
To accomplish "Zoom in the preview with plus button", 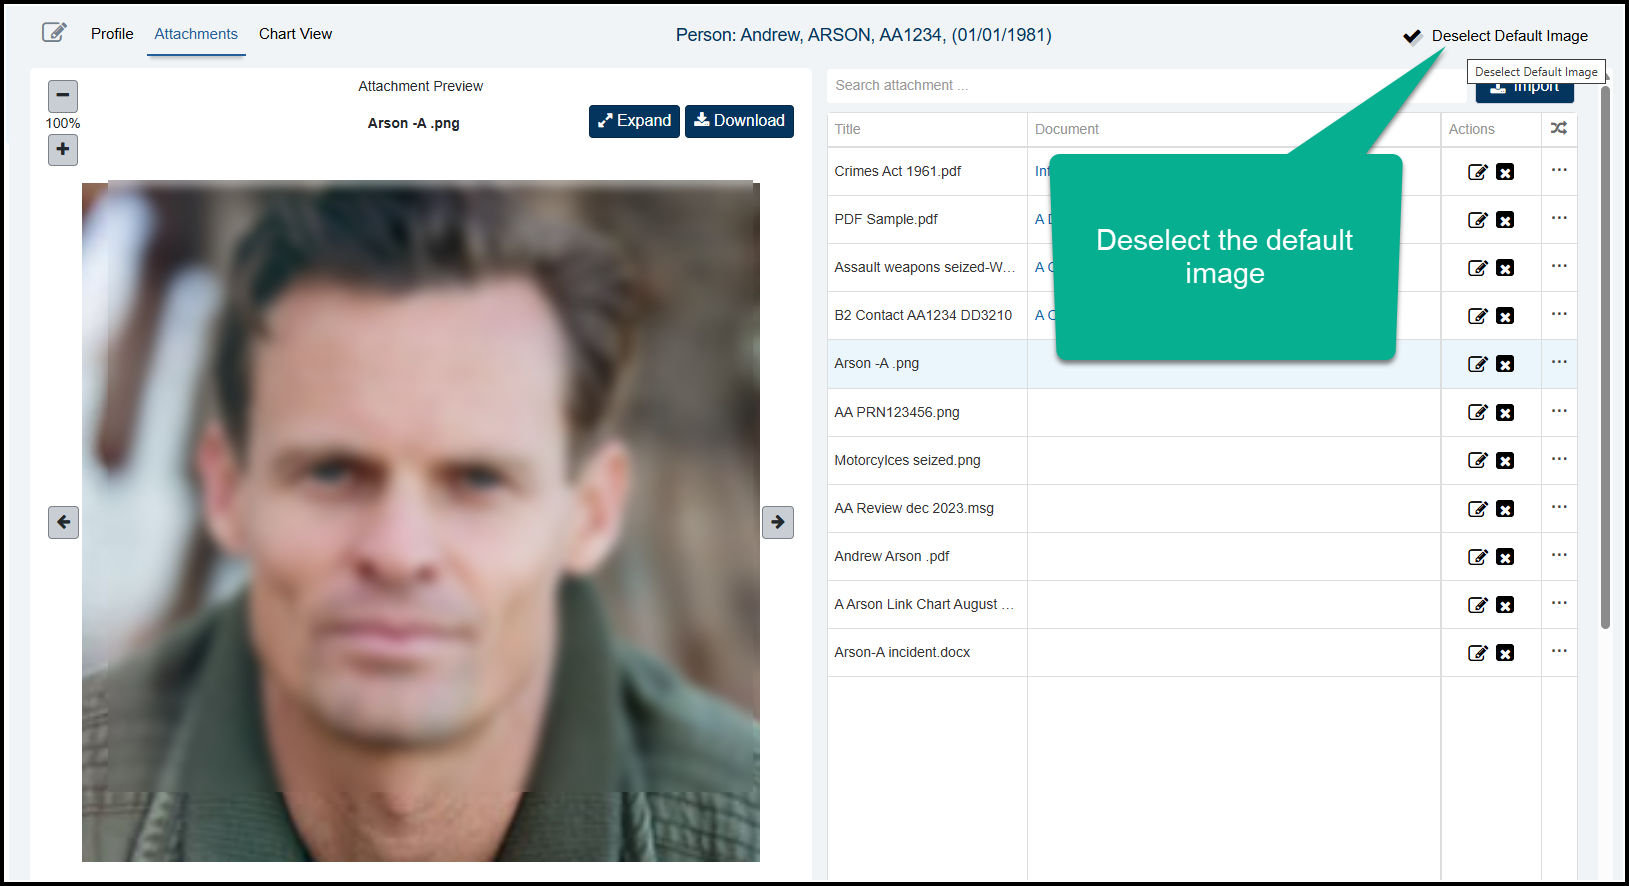I will tap(63, 150).
